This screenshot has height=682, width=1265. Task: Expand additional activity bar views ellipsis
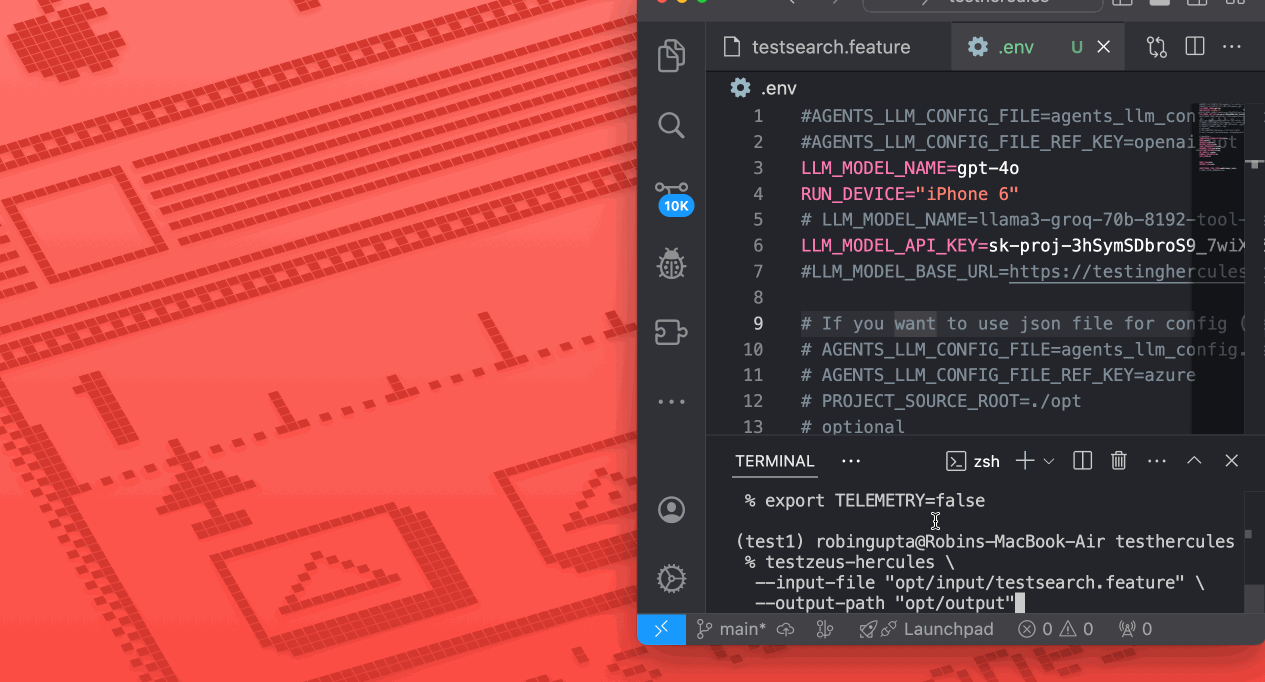[671, 402]
